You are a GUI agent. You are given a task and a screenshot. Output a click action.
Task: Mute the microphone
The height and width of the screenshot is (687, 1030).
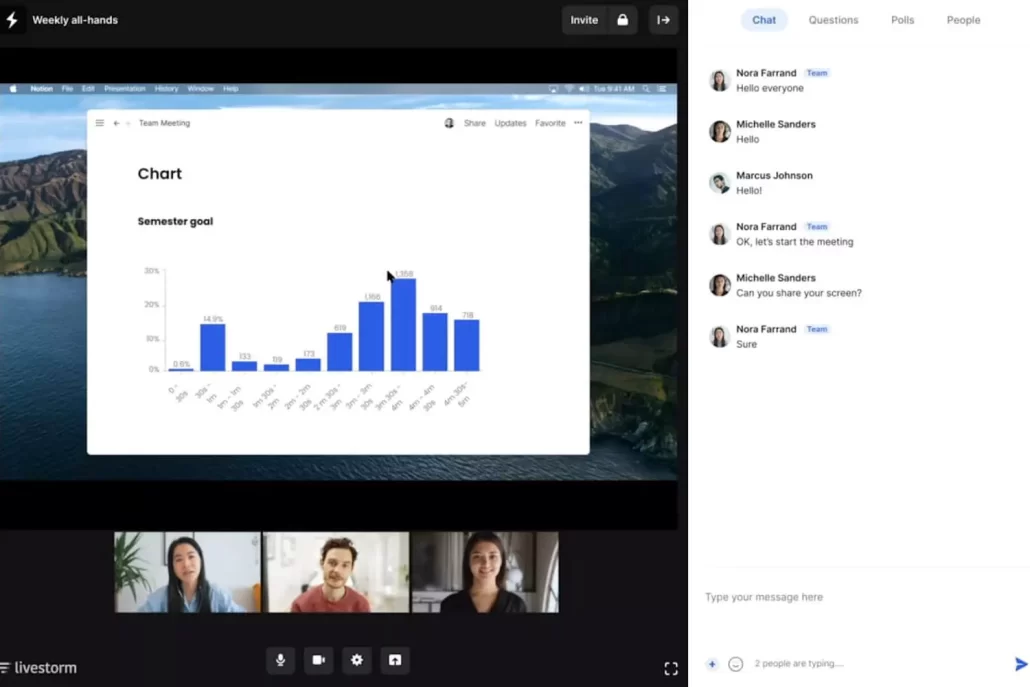(280, 660)
